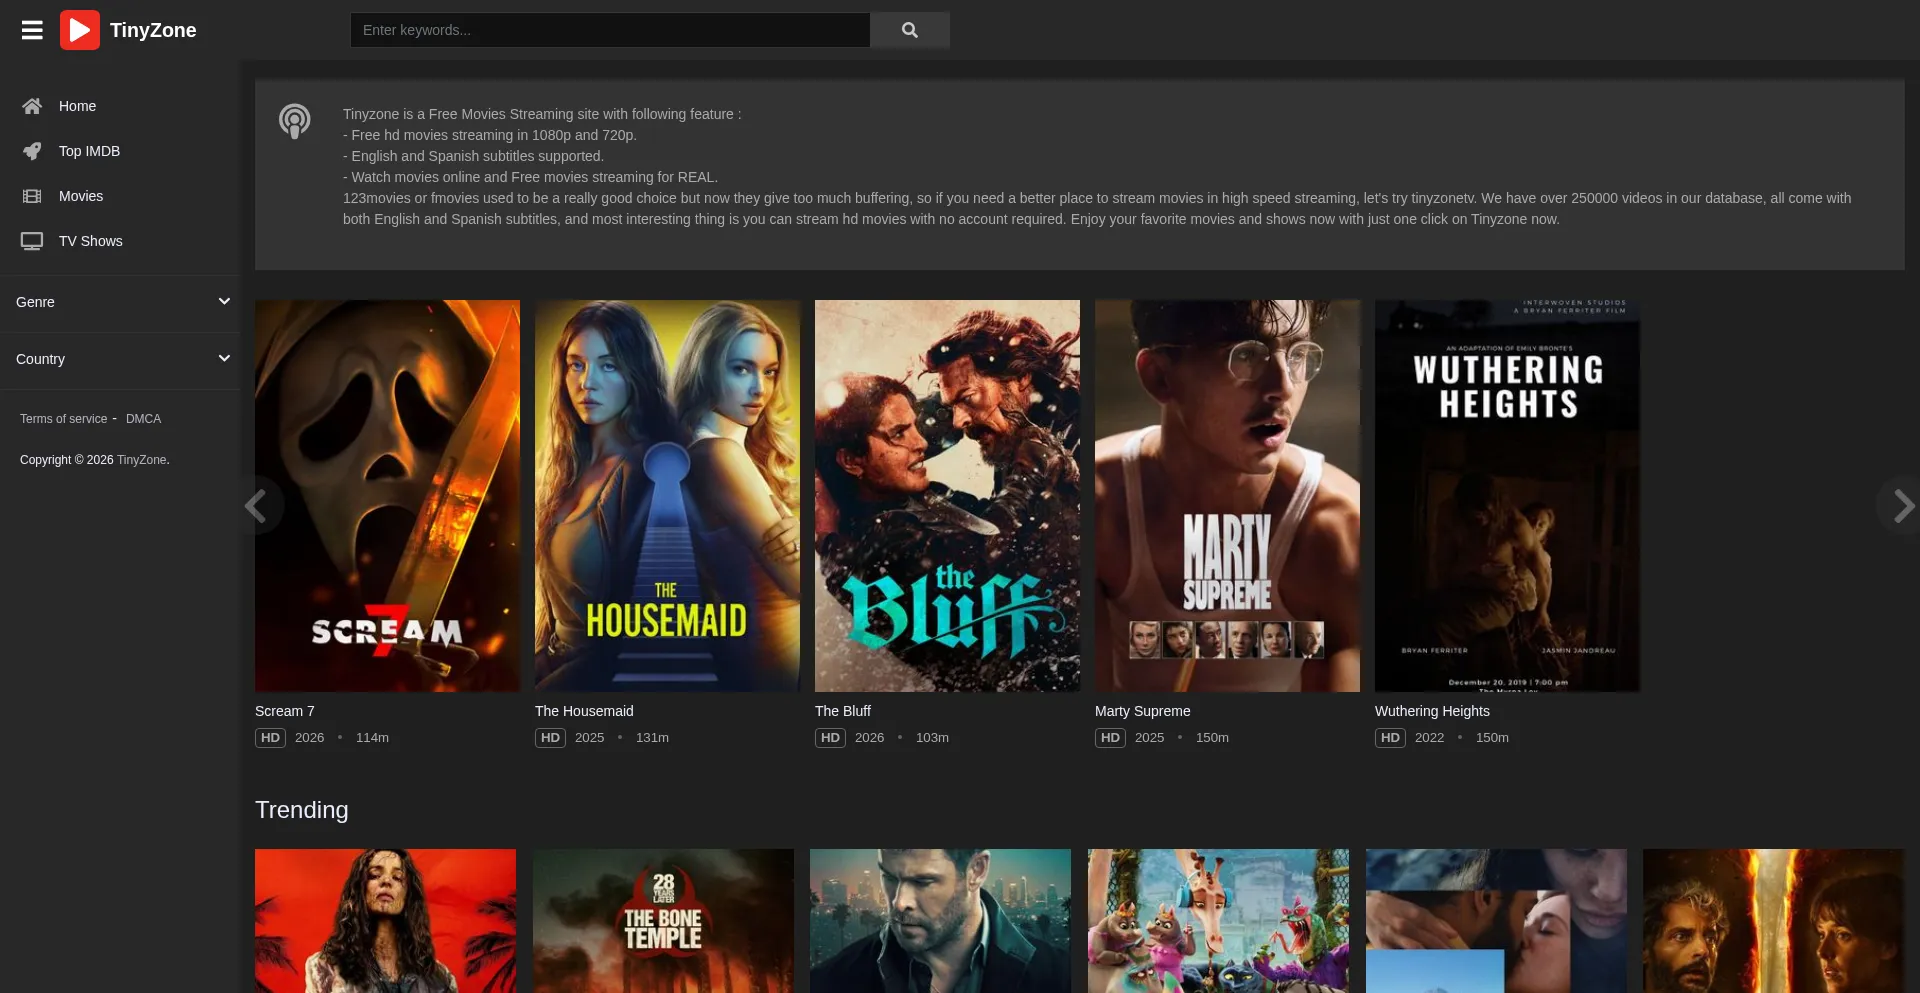
Task: Open the 28 Years Later Bone Temple trending poster
Action: 663,921
